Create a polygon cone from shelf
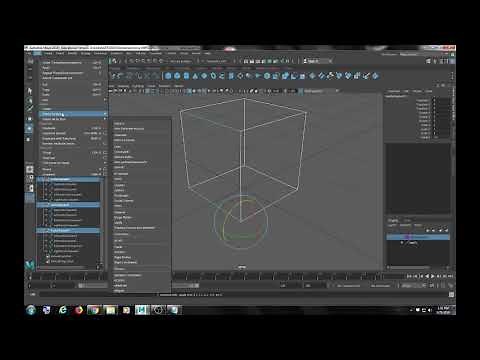 point(195,76)
